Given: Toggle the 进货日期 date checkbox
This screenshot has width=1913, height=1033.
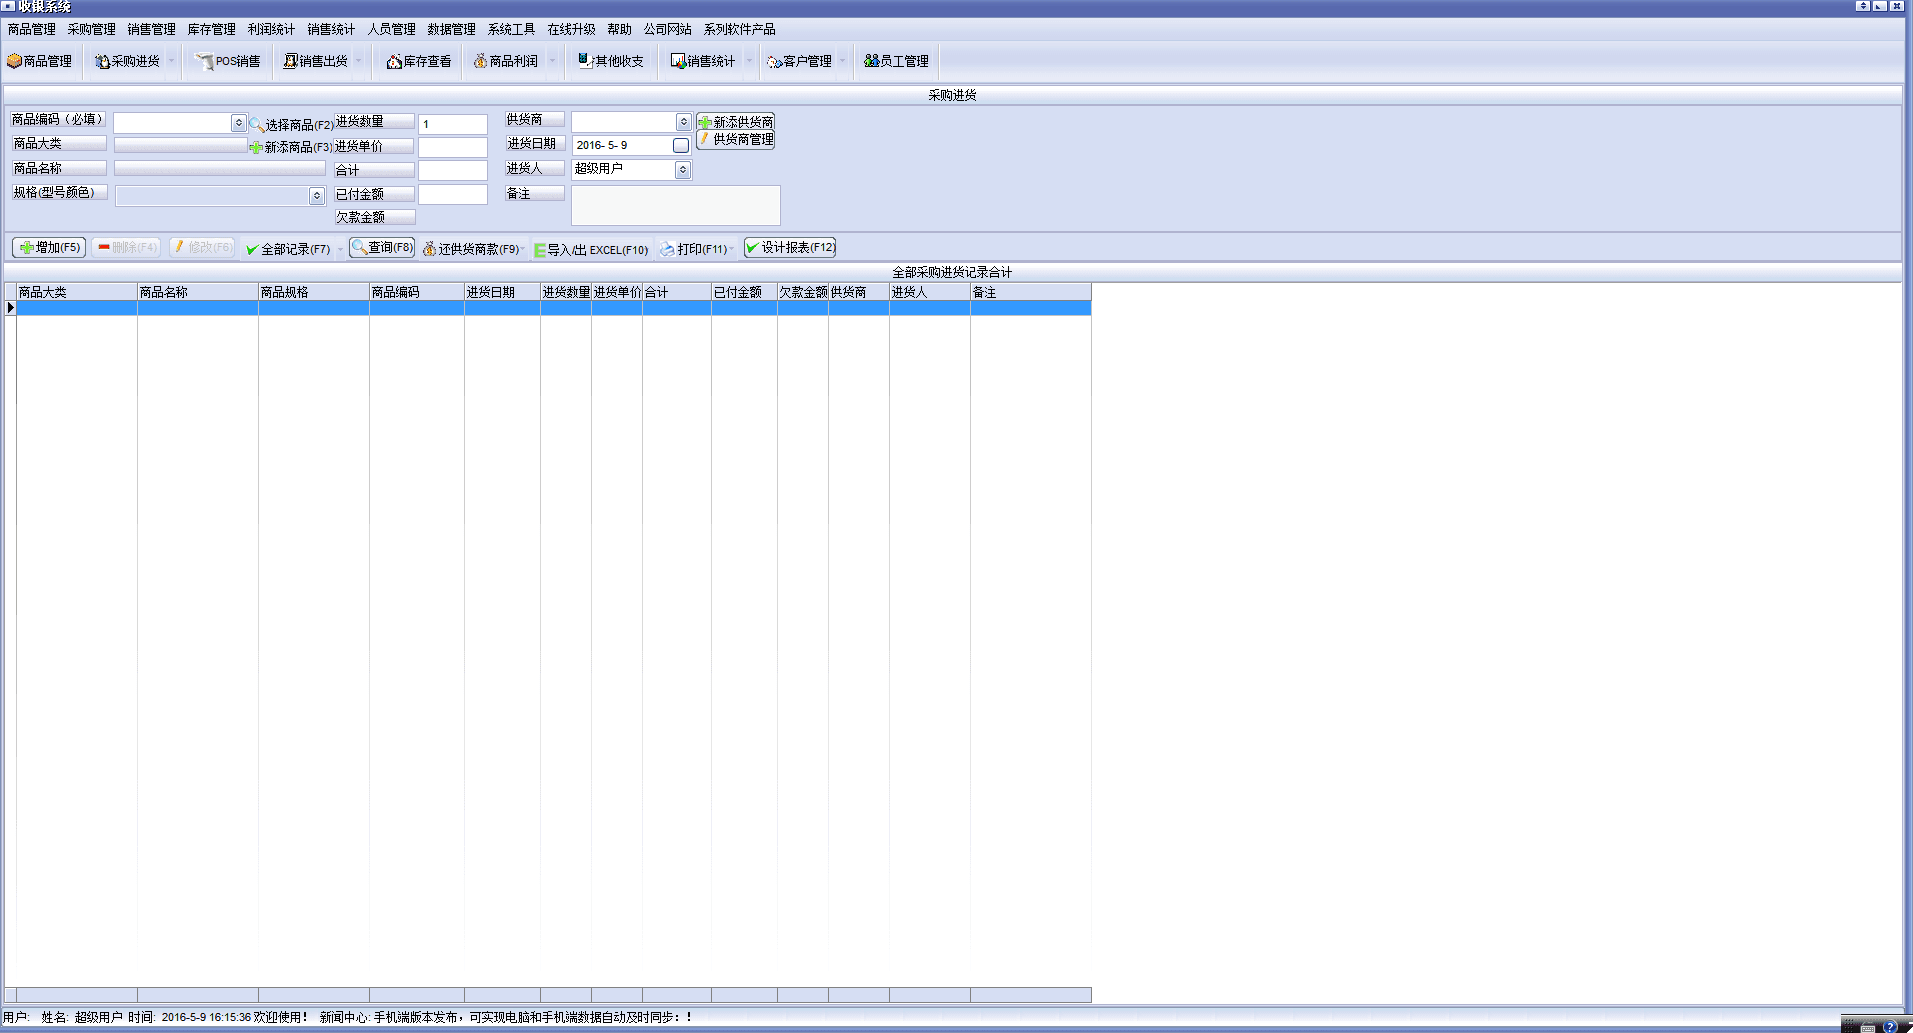Looking at the screenshot, I should (x=681, y=146).
